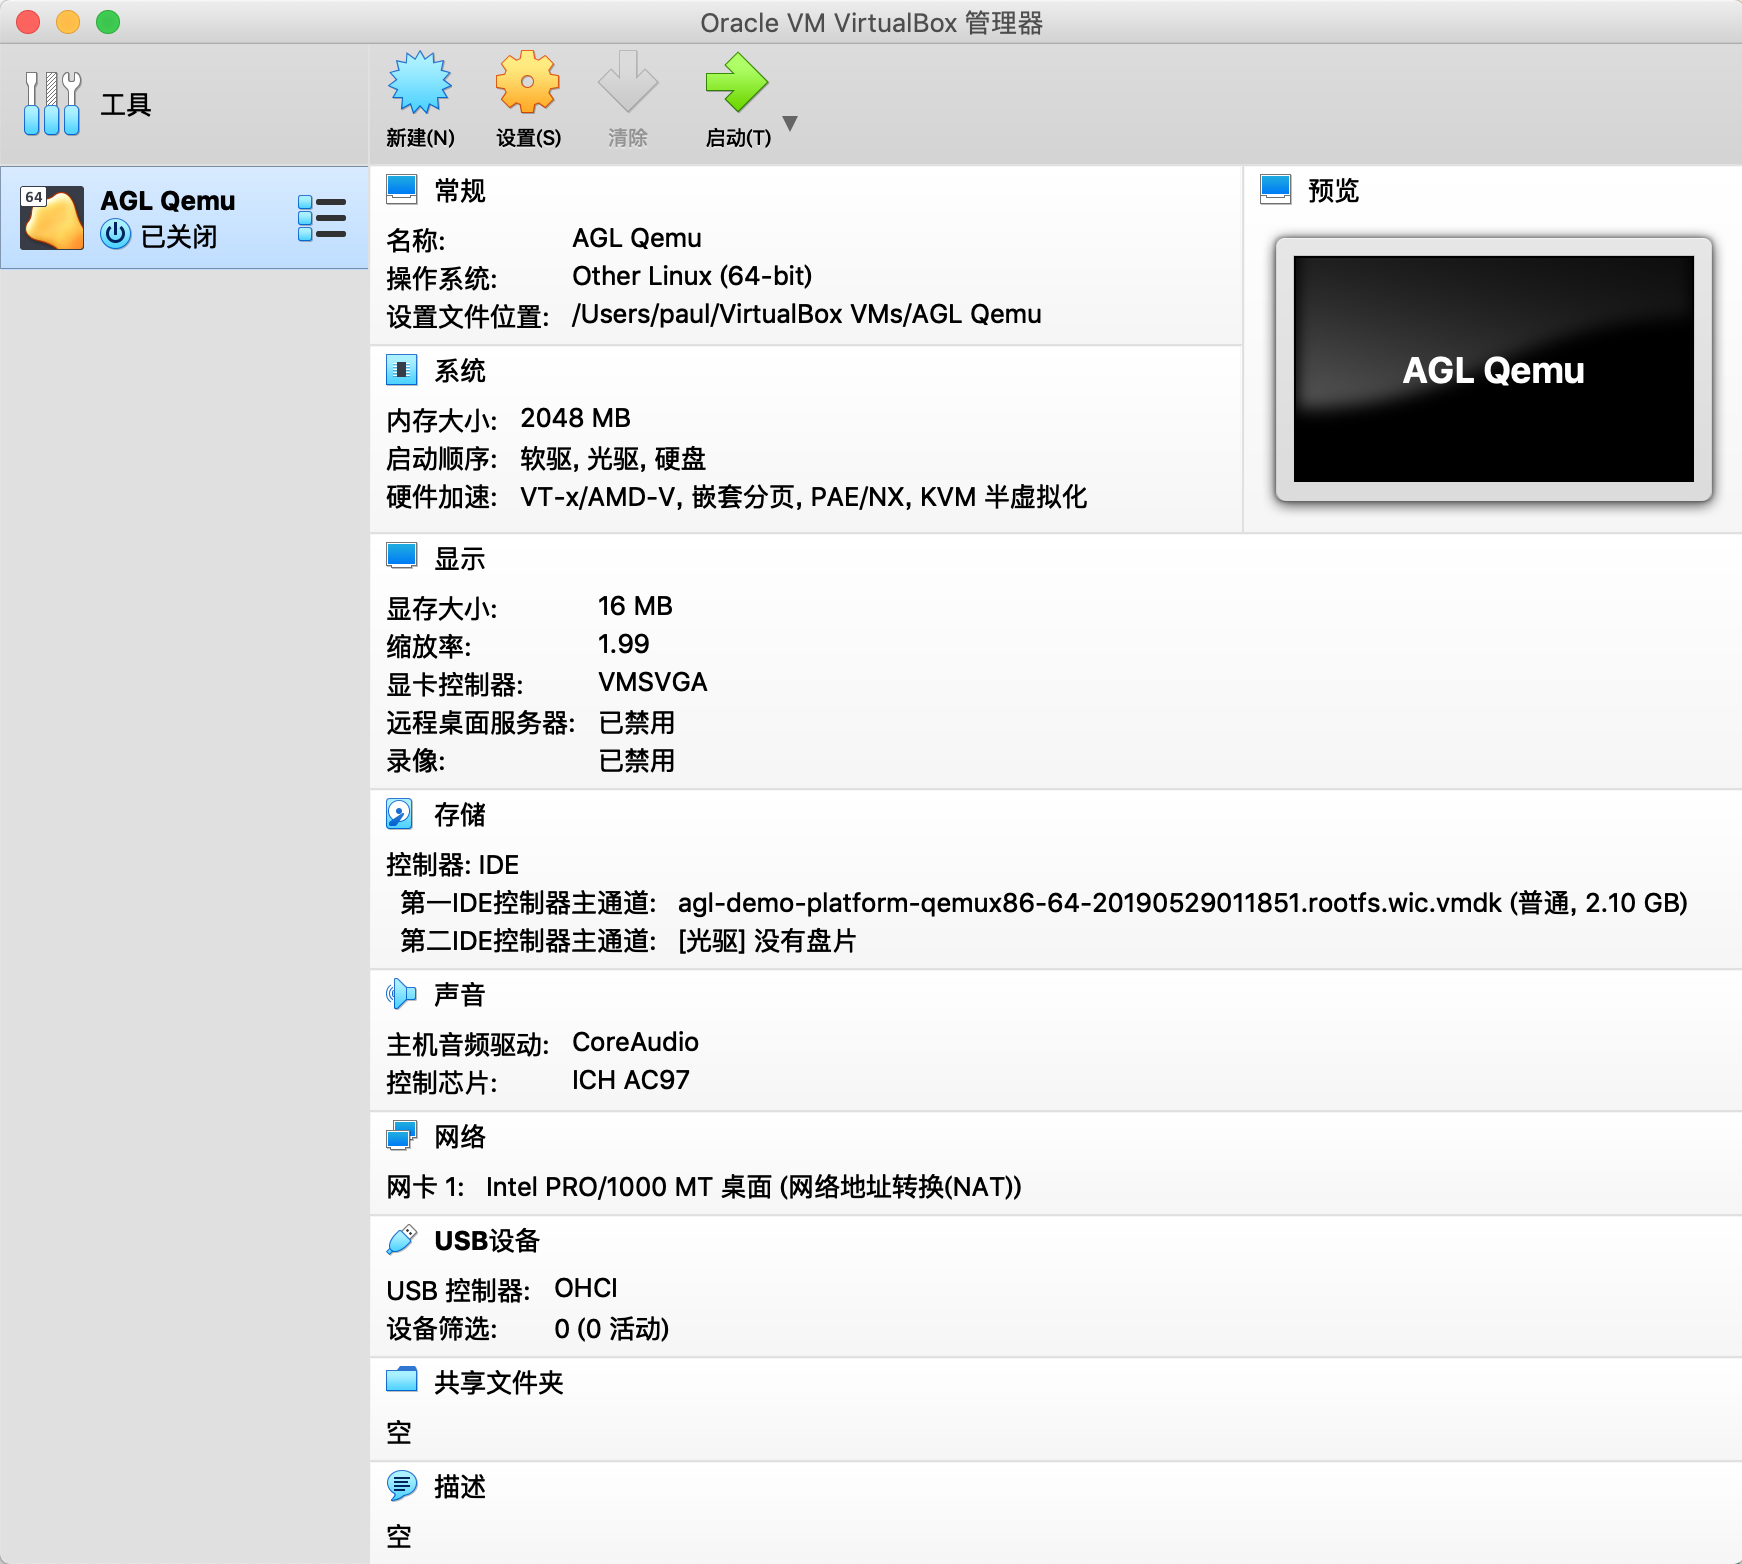Screen dimensions: 1742x1564
Task: Click the 'VMSVGA' graphics controller value
Action: click(x=652, y=682)
